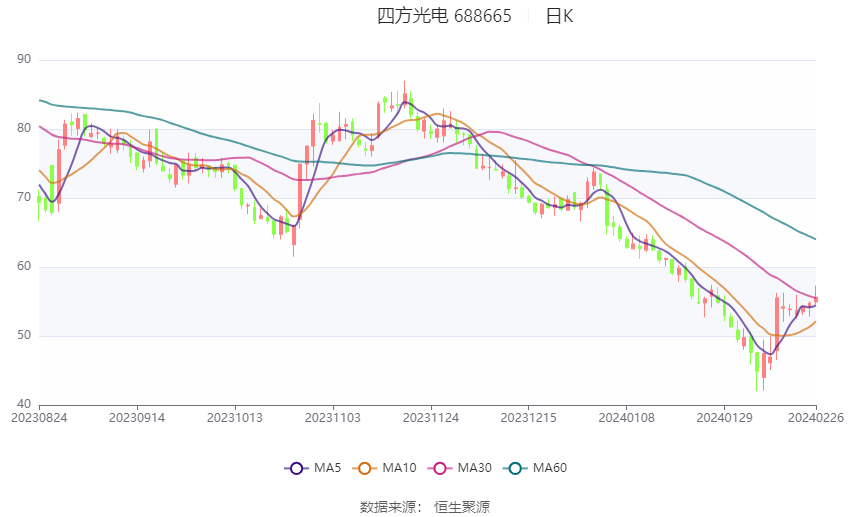Click the 90 y-axis value label

coord(24,59)
